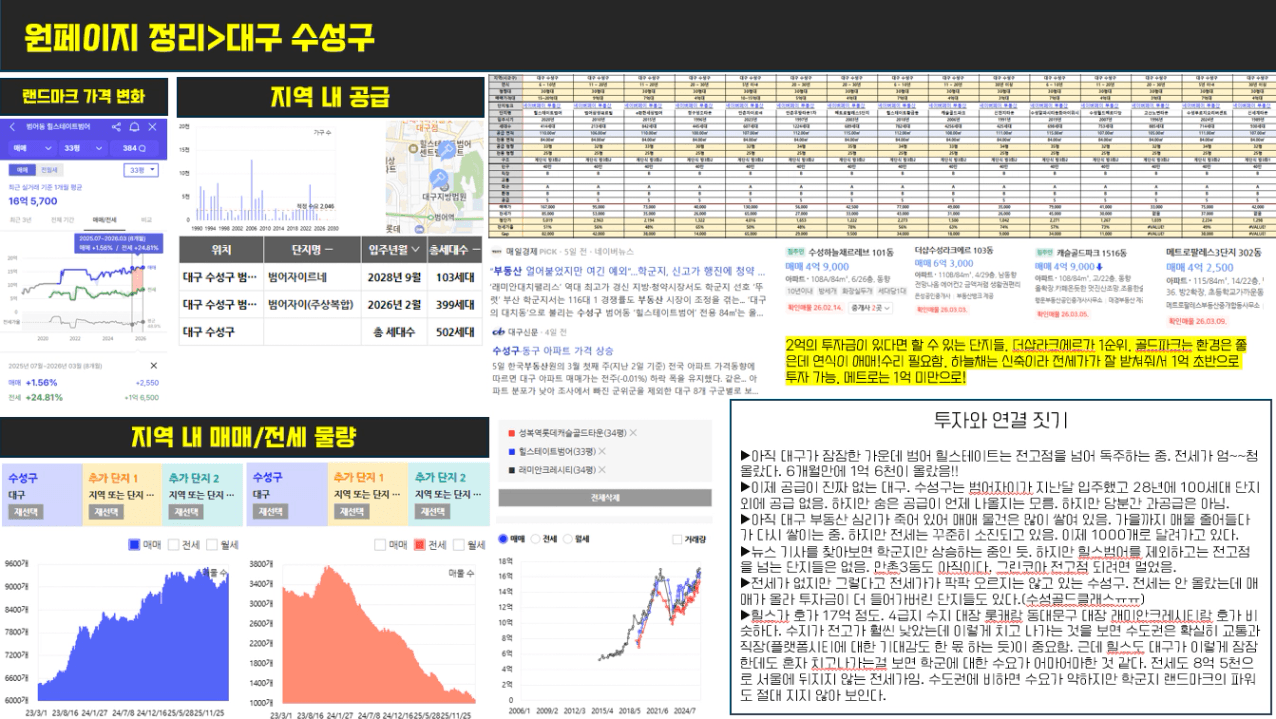Open the 매매 deal-type dropdown in purple bar
Viewport: 1276px width, 719px height.
31,148
